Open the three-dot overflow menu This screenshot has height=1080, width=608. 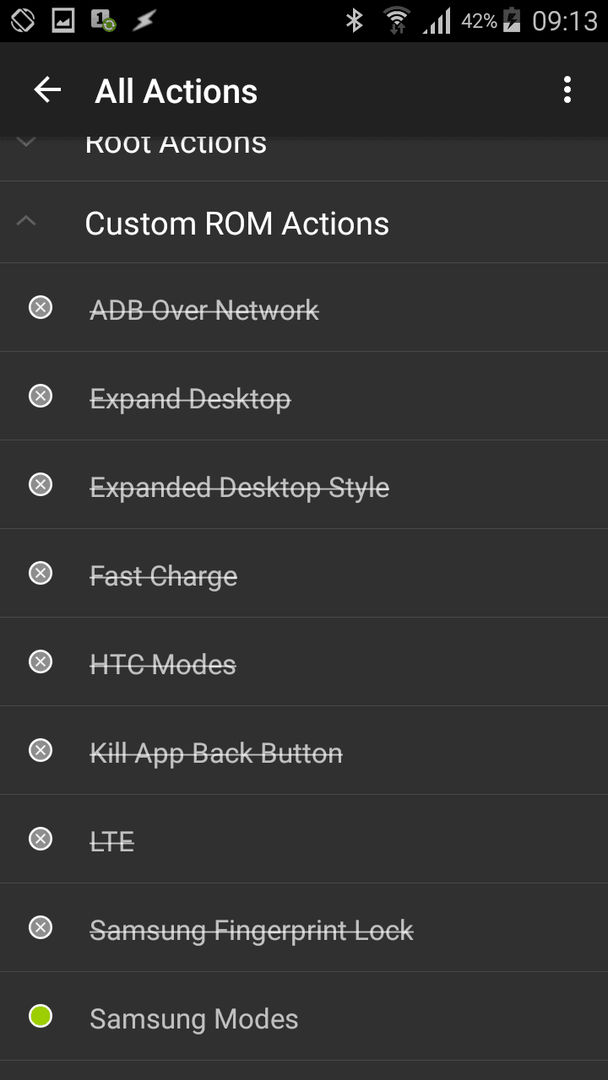[x=567, y=90]
